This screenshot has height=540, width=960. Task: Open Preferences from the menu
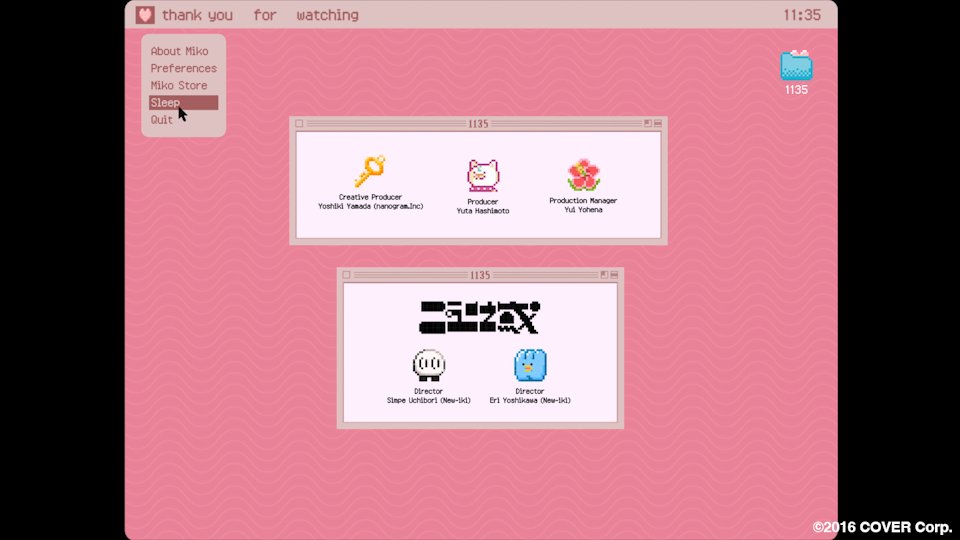(x=184, y=69)
